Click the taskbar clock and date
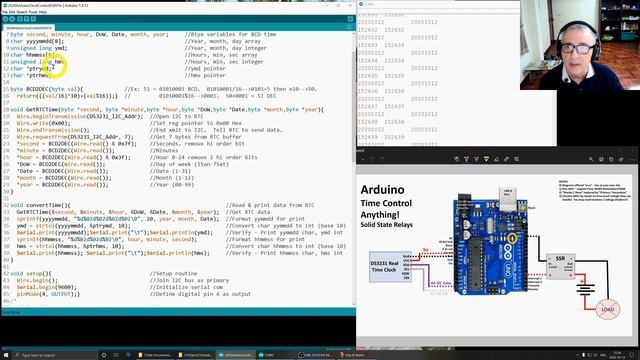Screen dimensions: 640x360 [617, 355]
